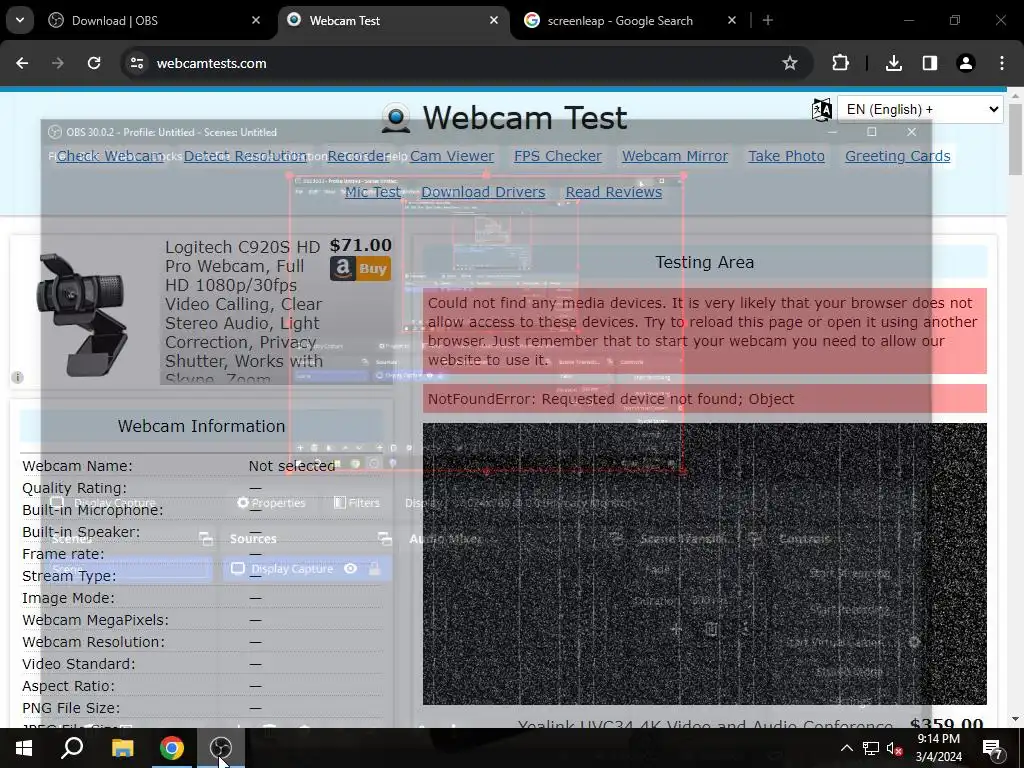Open a new Chrome tab
The height and width of the screenshot is (768, 1024).
pyautogui.click(x=768, y=20)
